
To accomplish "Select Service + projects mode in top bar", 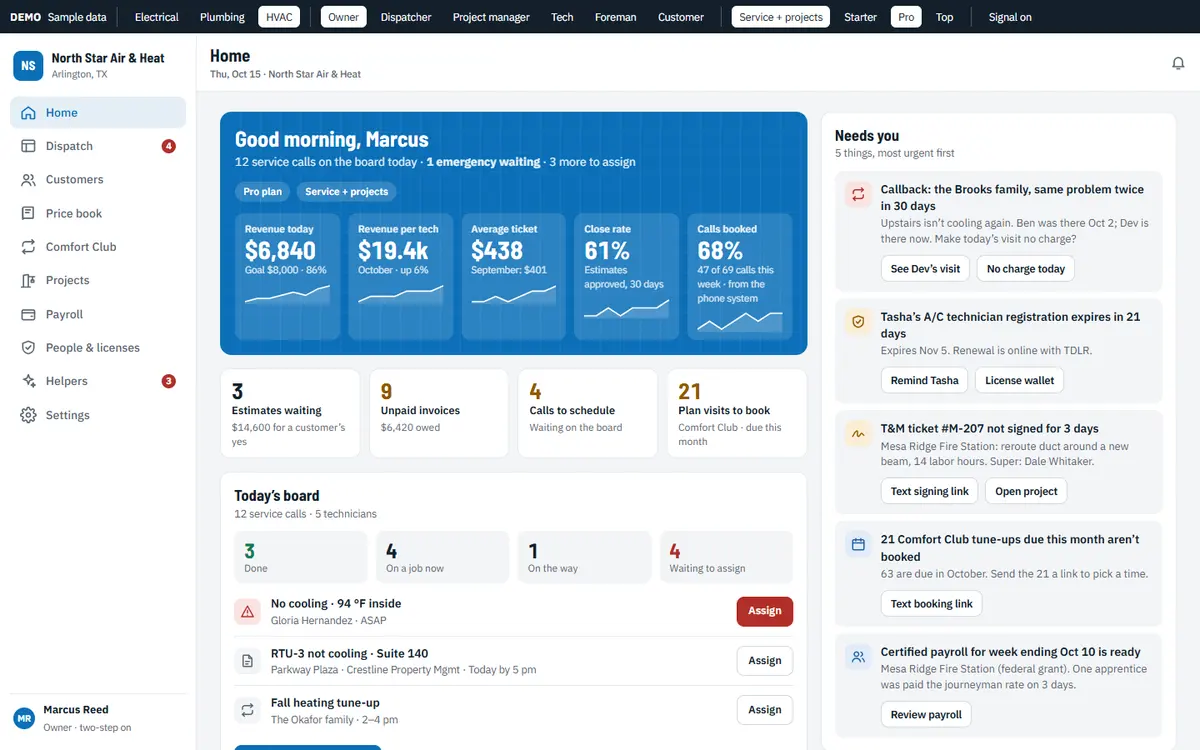I will [781, 17].
